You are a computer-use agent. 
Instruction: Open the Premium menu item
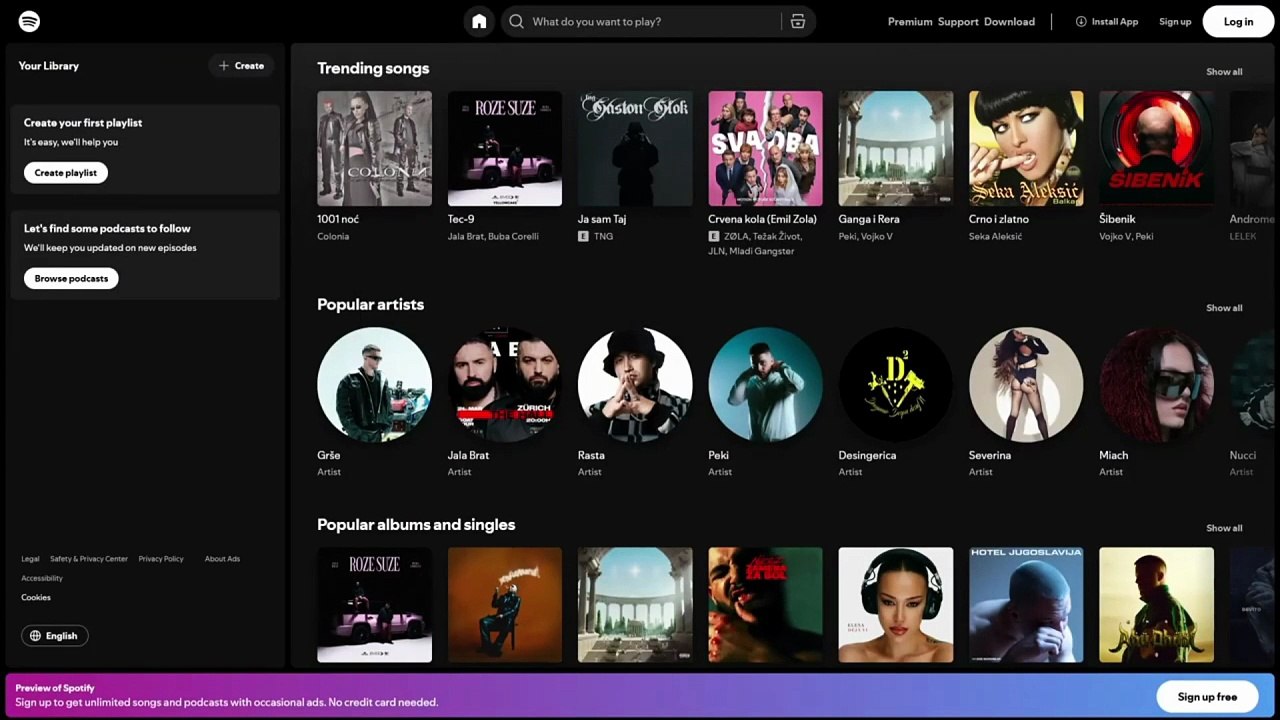[x=910, y=22]
